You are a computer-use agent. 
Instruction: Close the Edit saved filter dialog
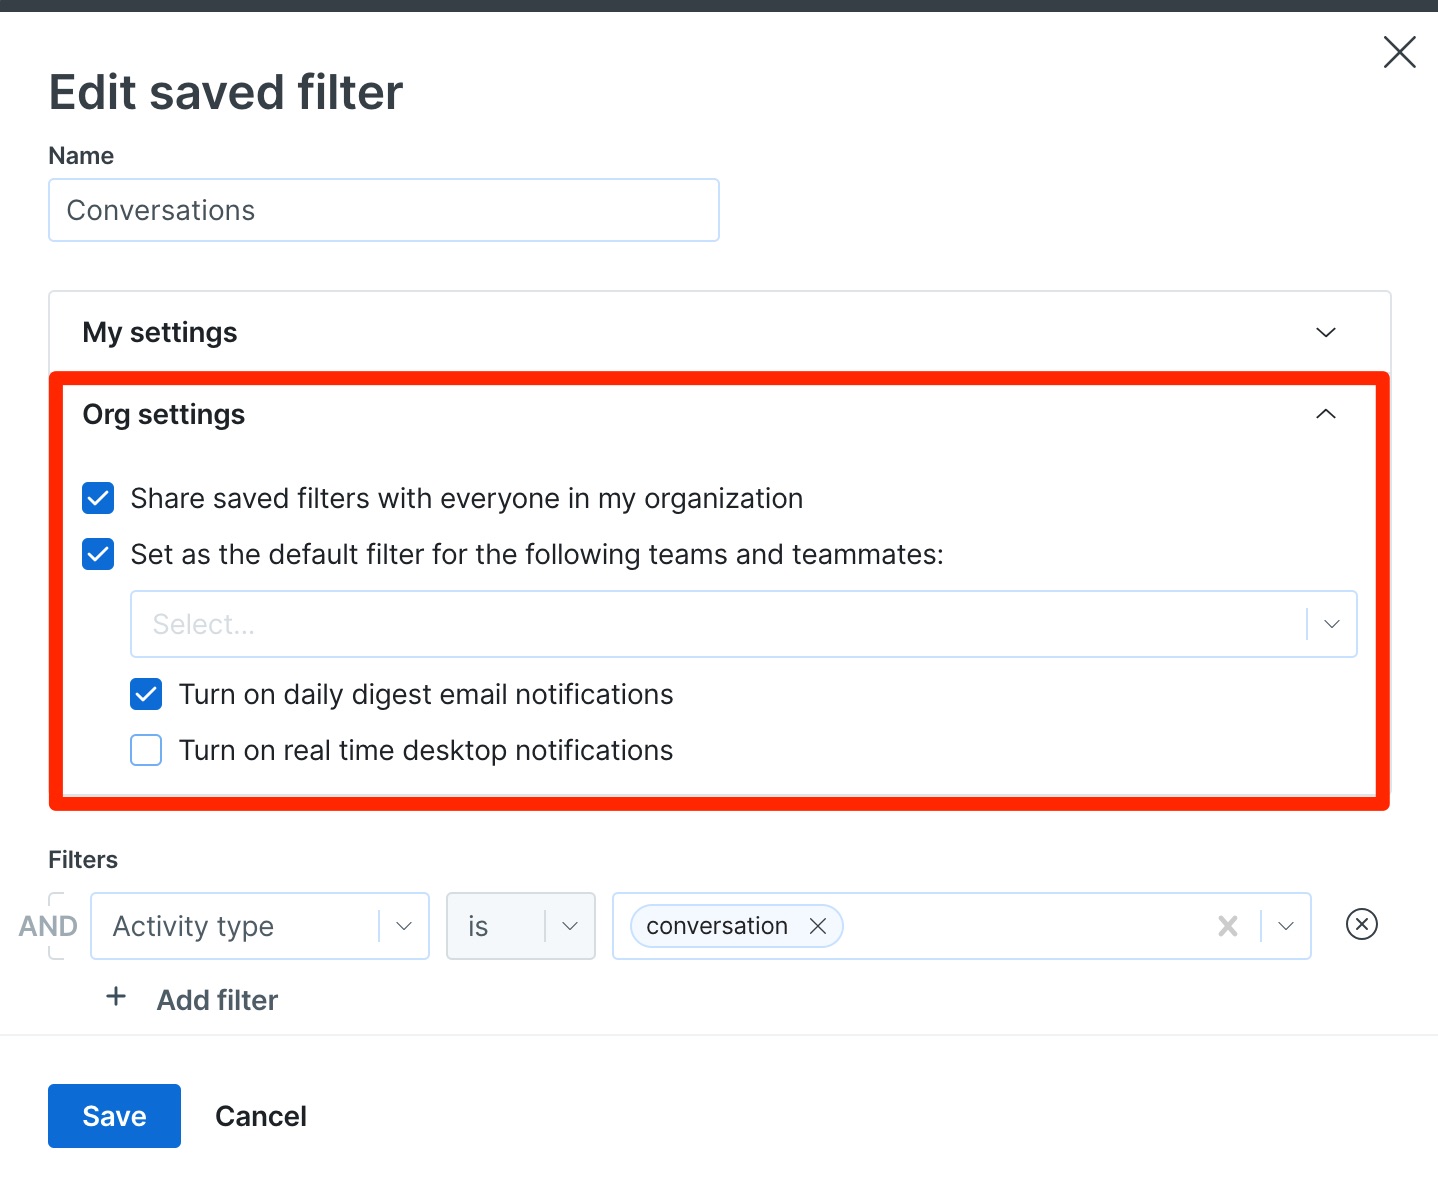click(1399, 52)
